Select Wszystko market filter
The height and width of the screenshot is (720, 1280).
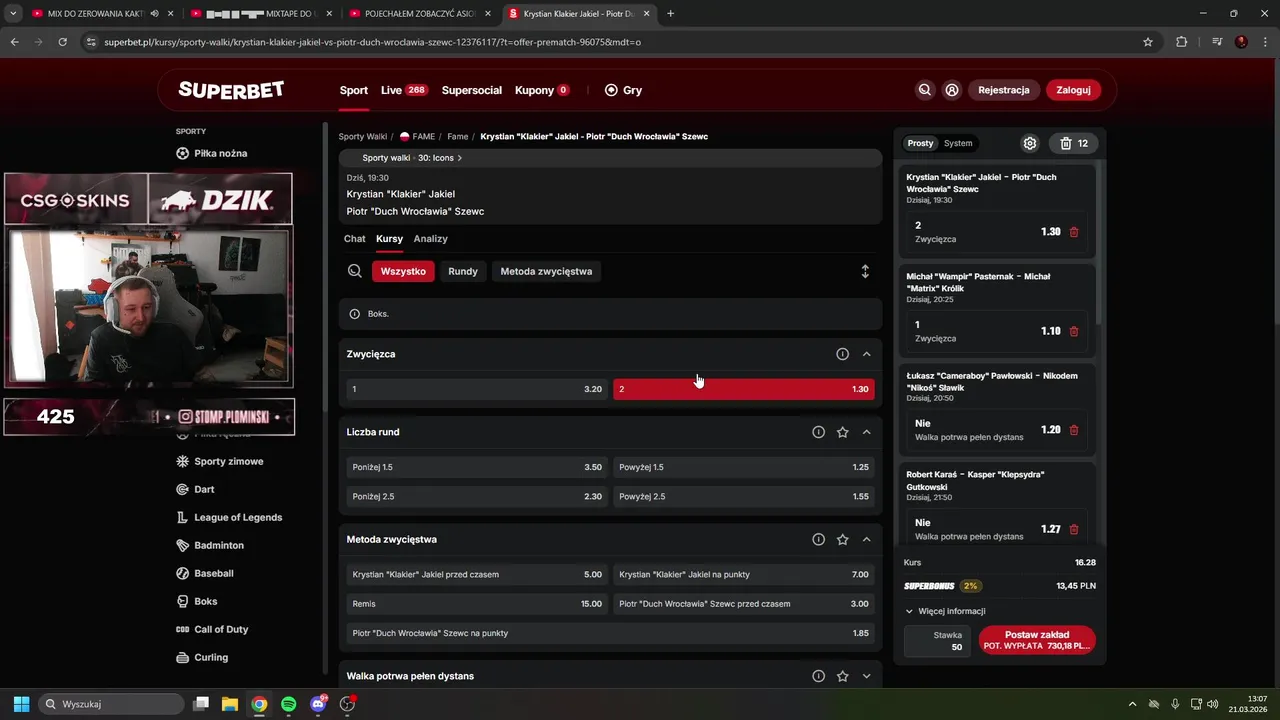[x=403, y=271]
